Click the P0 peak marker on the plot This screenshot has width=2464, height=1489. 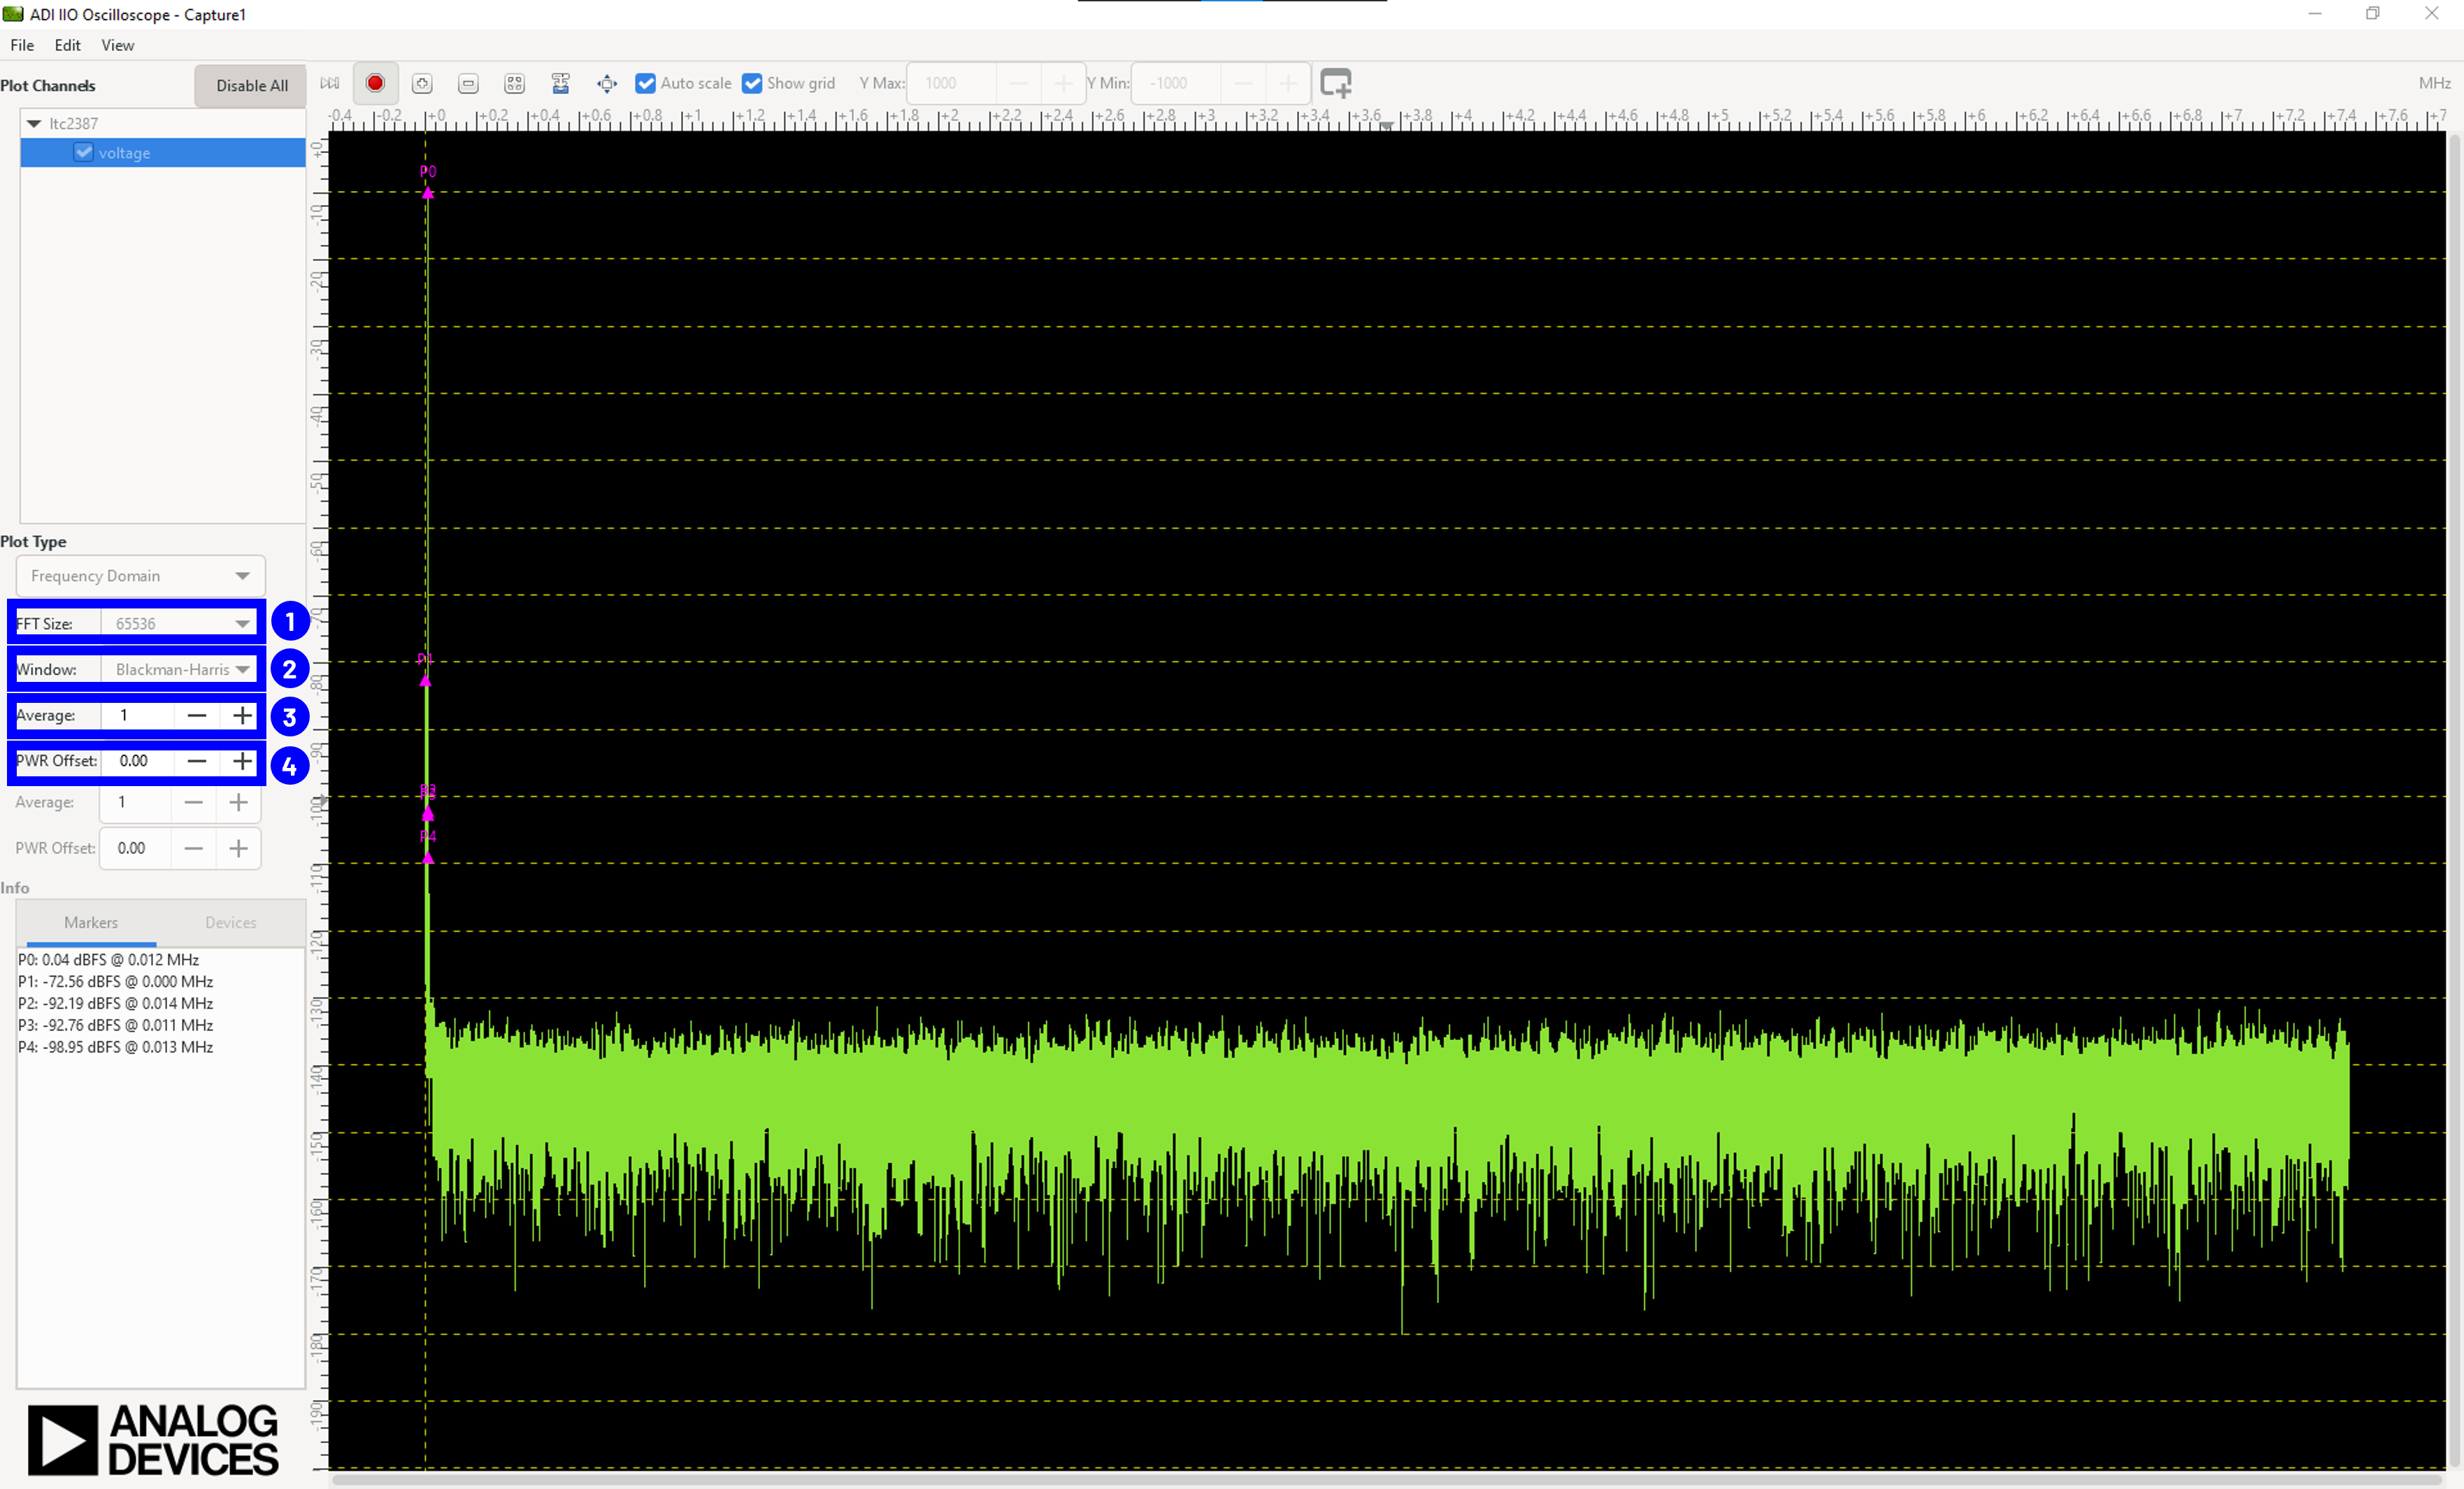pos(428,192)
